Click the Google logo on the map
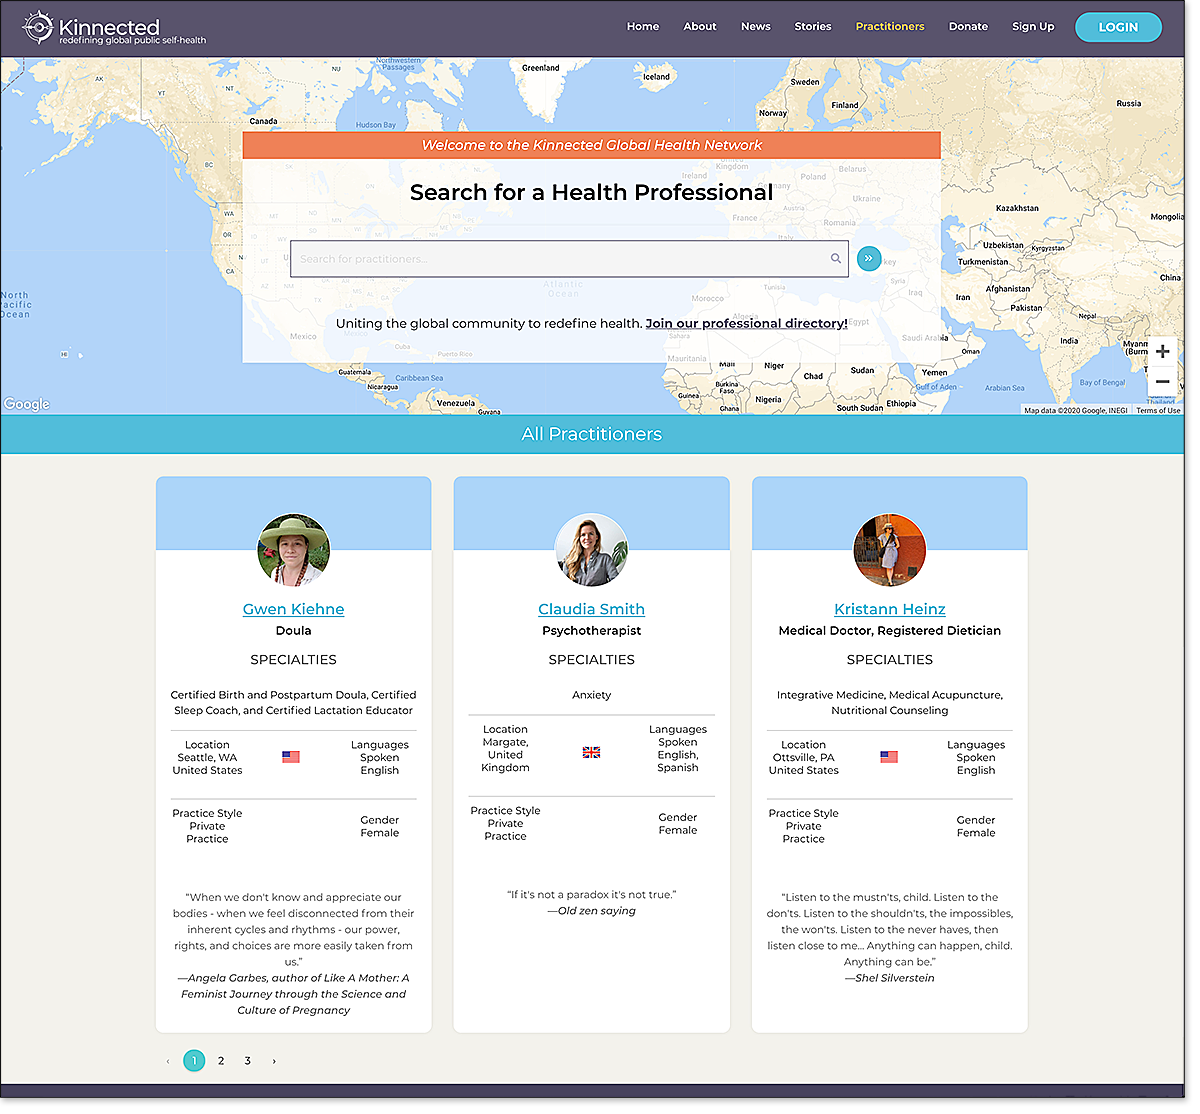1200x1114 pixels. coord(27,404)
